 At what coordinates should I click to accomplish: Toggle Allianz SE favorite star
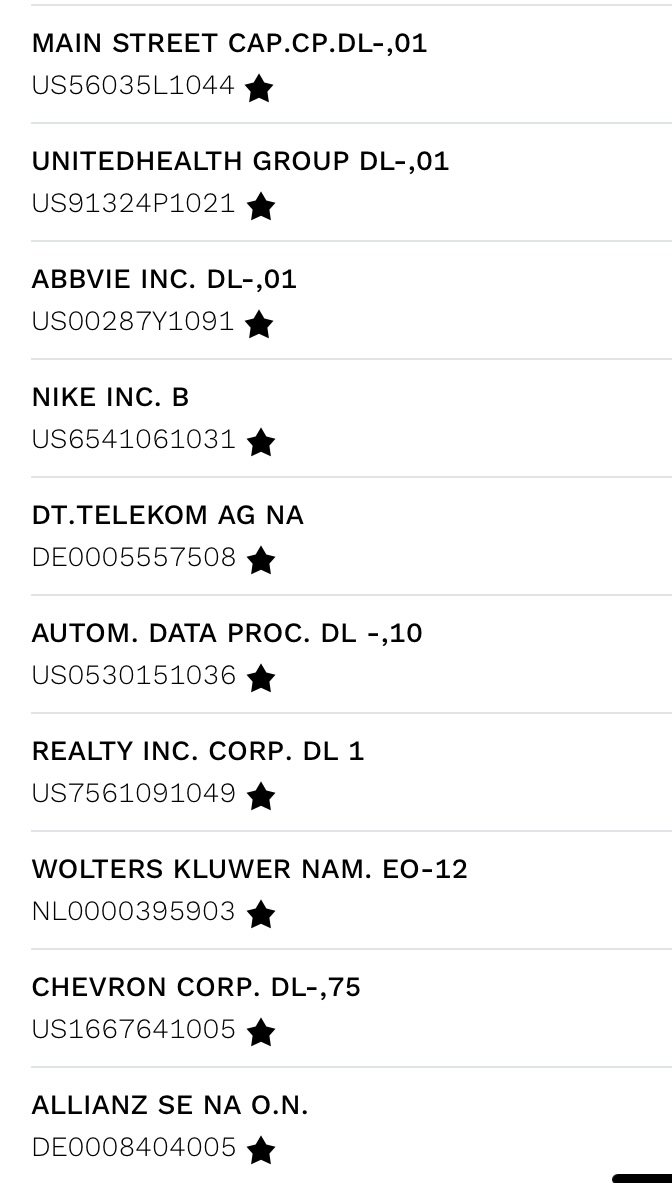[261, 1151]
